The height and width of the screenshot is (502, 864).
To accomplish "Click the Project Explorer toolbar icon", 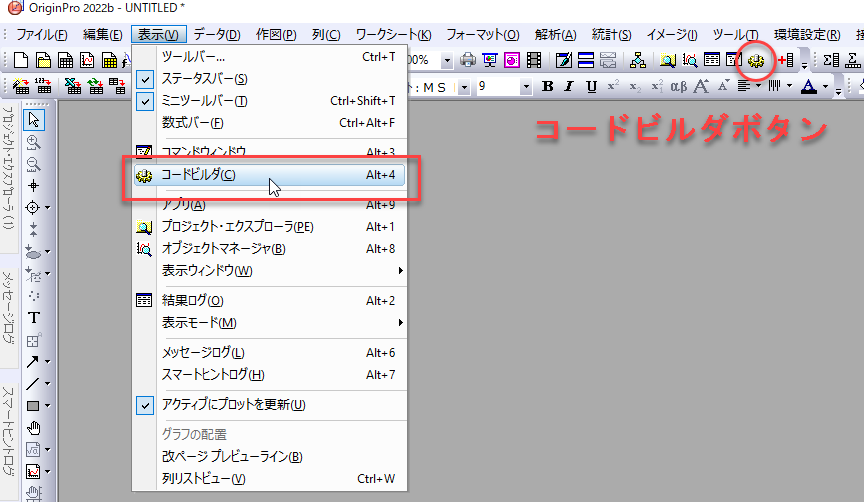I will pyautogui.click(x=668, y=60).
